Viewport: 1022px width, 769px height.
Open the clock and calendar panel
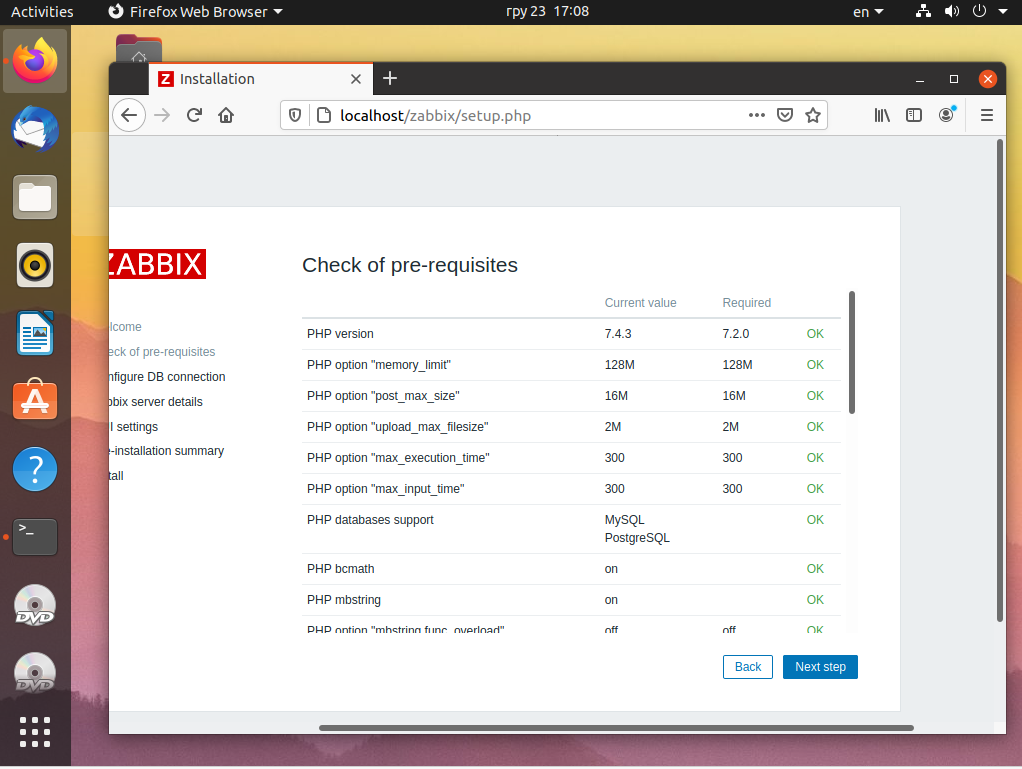point(548,12)
